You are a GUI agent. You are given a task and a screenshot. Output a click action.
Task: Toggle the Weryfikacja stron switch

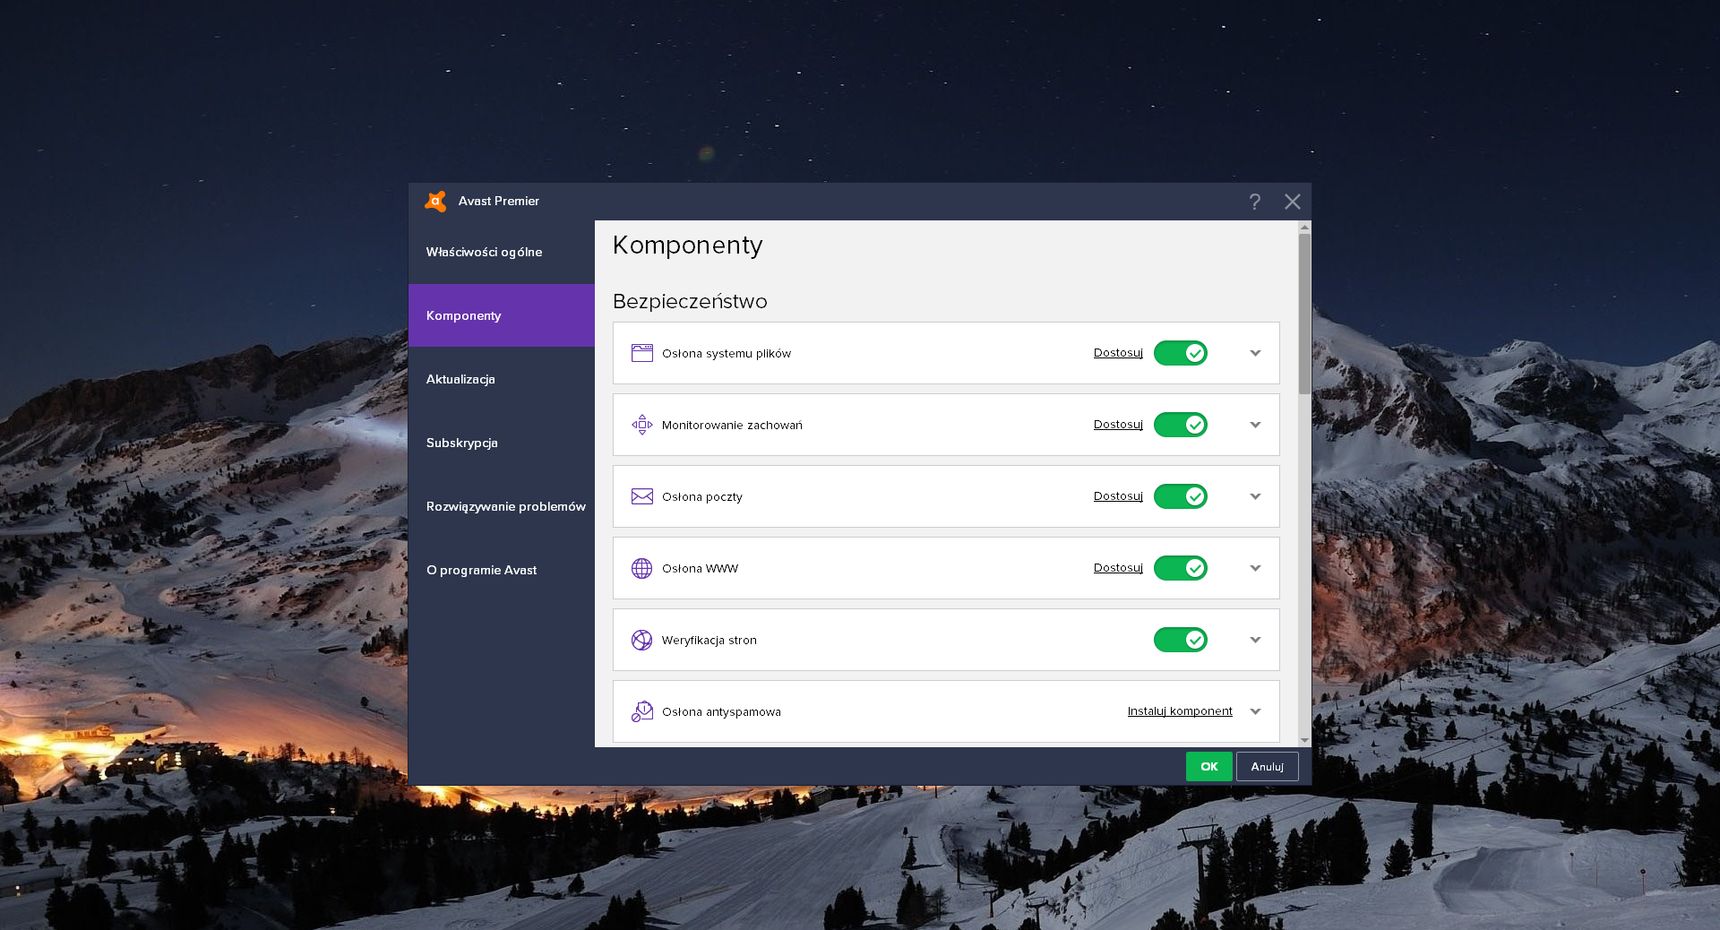1180,640
